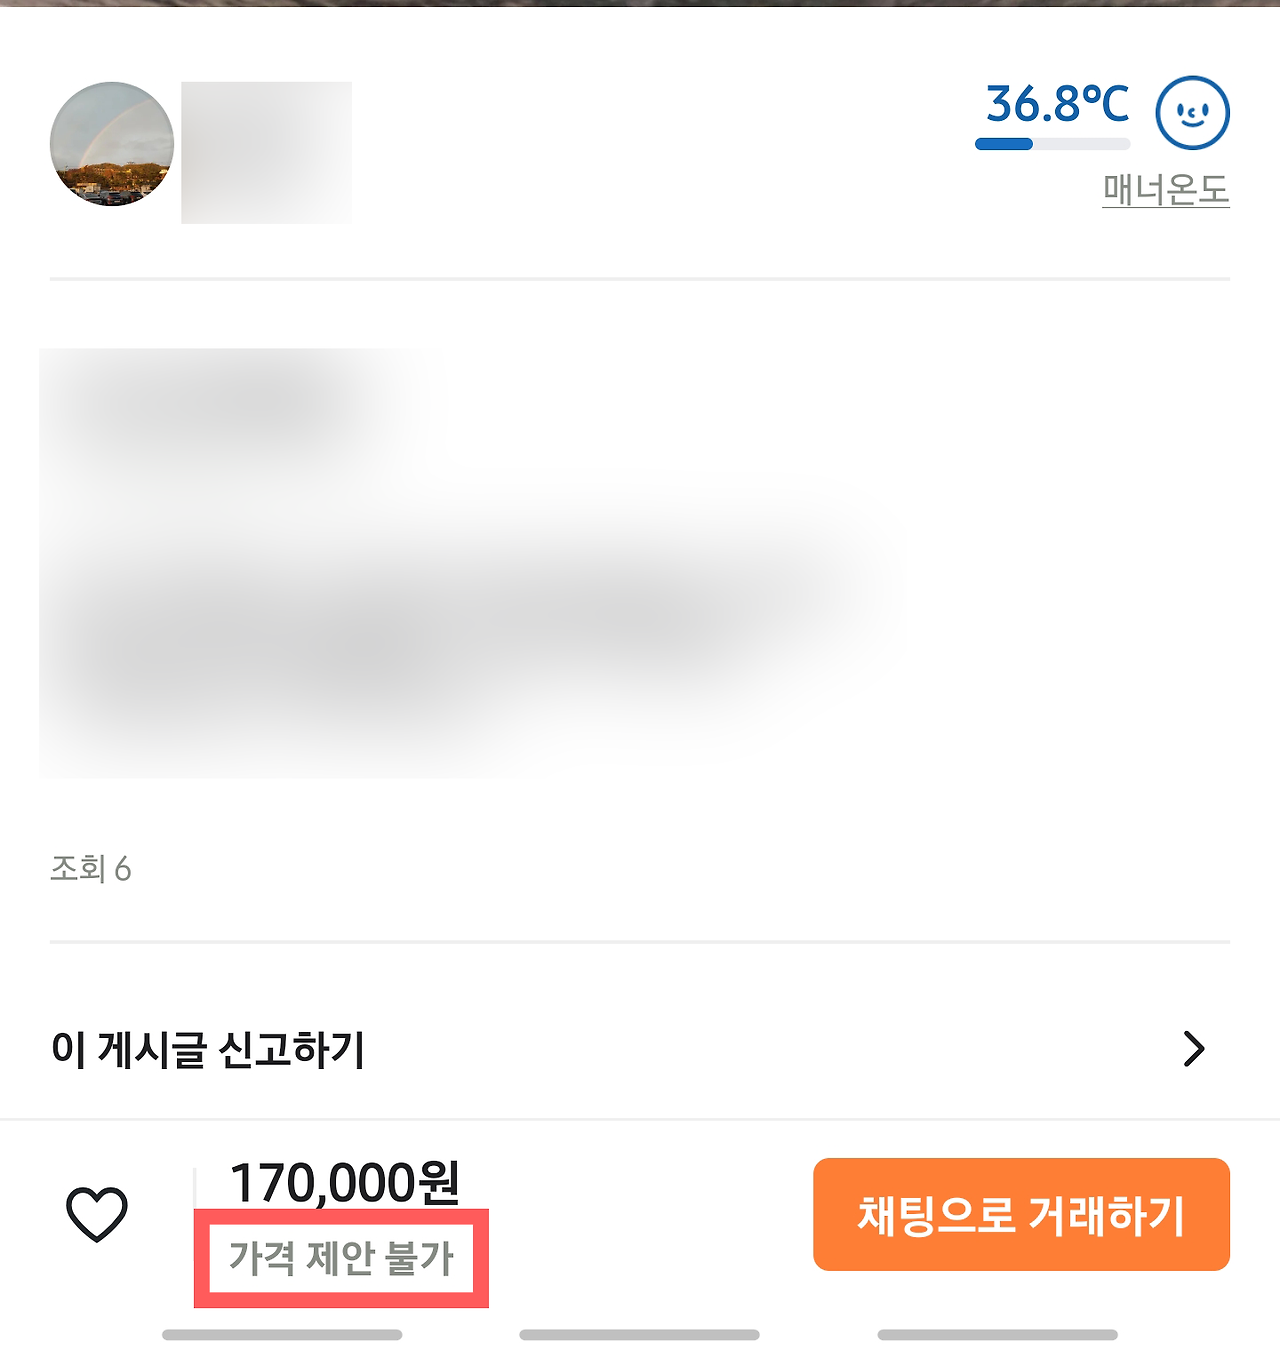Click the product photo strip at top
Screen dimensions: 1280x1358
coord(640,3)
